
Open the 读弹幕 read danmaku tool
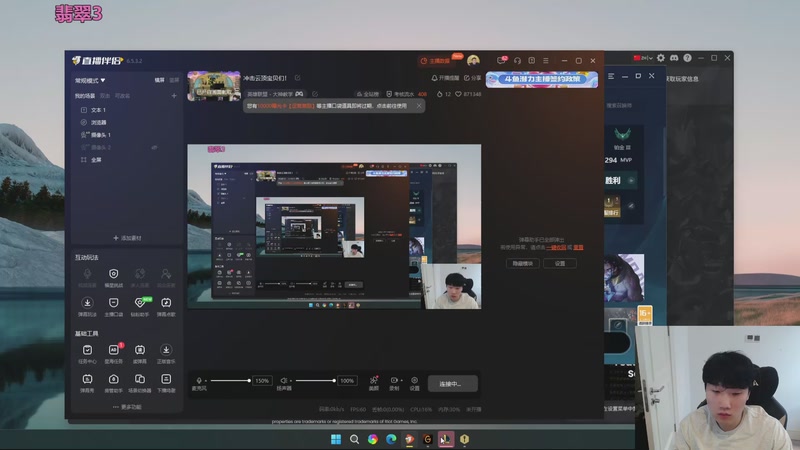click(140, 349)
